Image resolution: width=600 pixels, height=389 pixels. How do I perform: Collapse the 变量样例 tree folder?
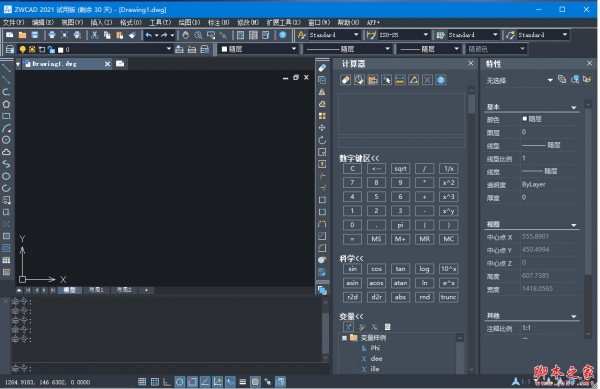click(344, 338)
